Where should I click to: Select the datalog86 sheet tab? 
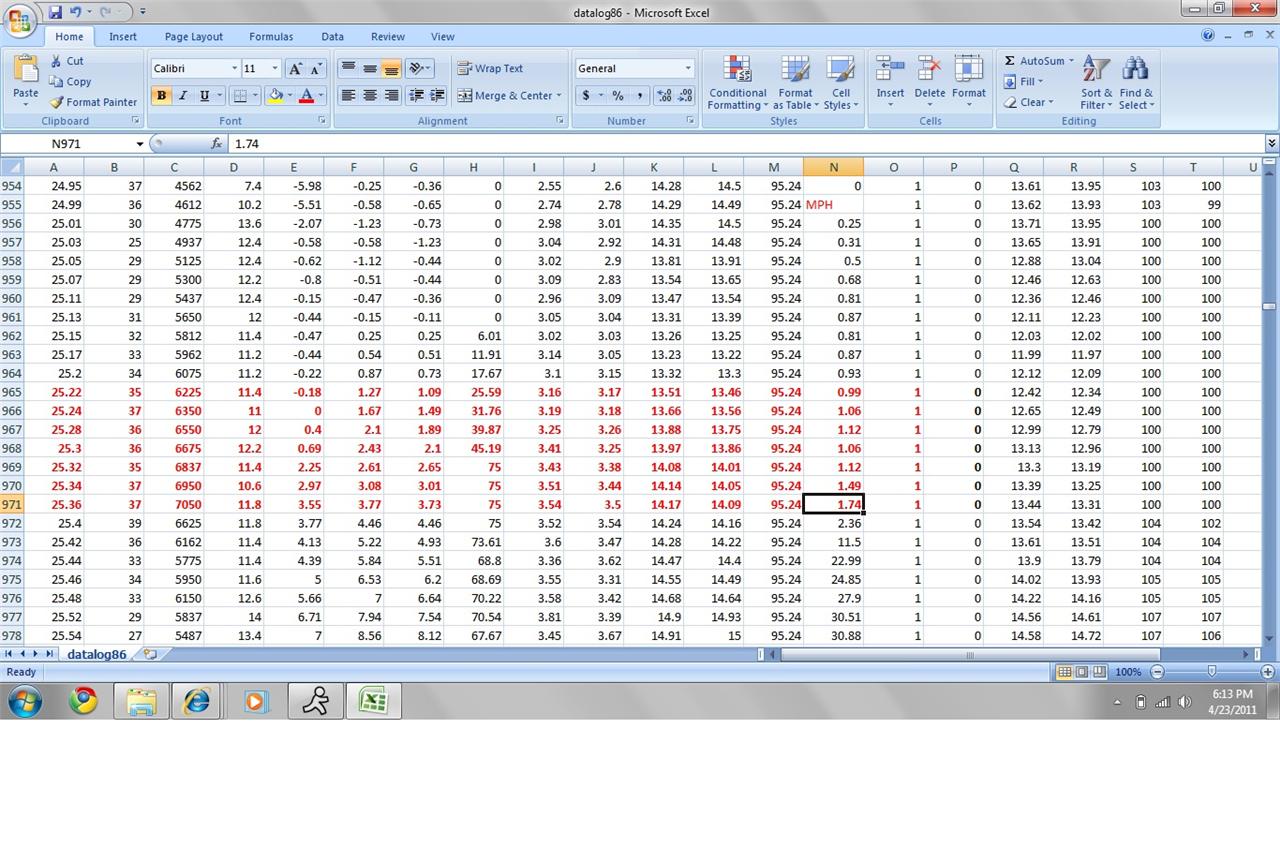click(x=97, y=654)
